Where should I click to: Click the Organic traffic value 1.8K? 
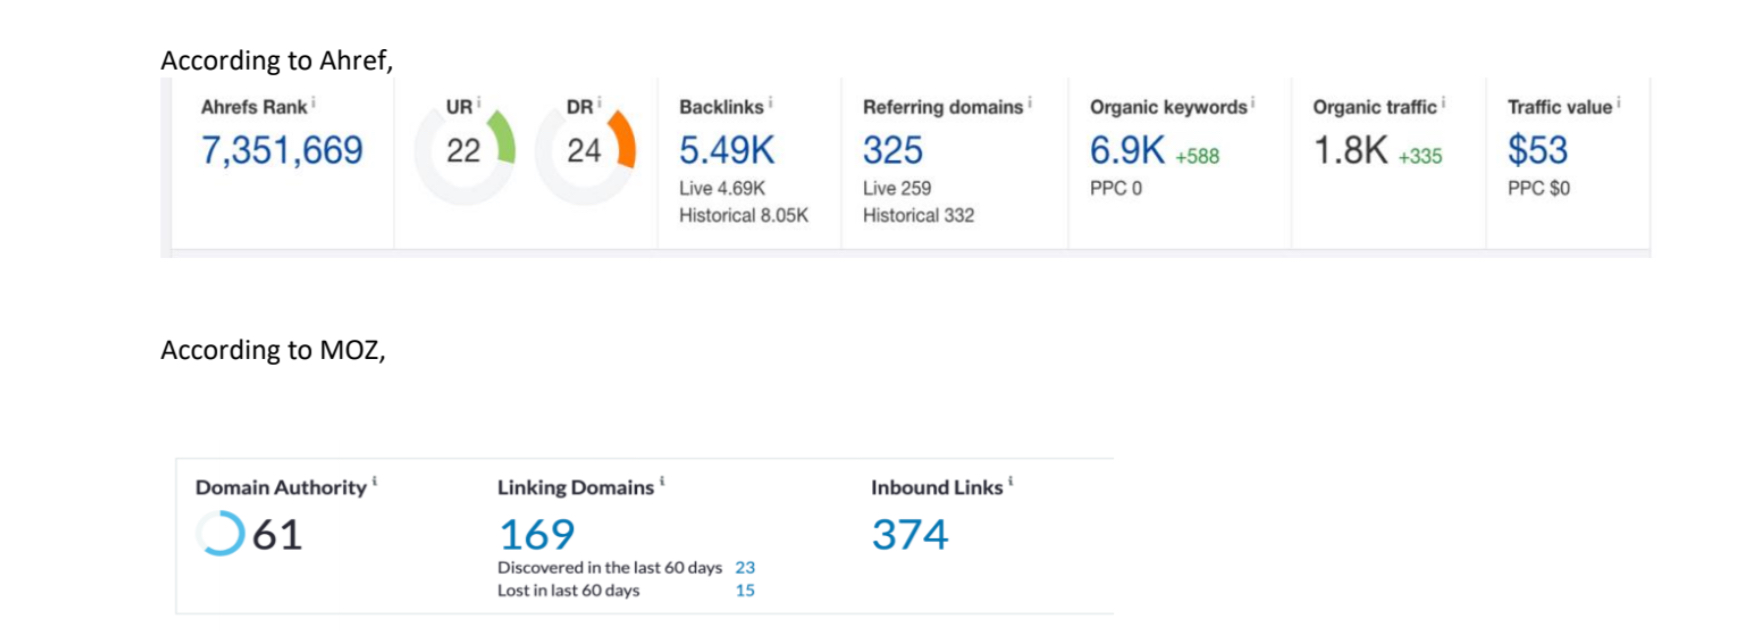point(1350,150)
